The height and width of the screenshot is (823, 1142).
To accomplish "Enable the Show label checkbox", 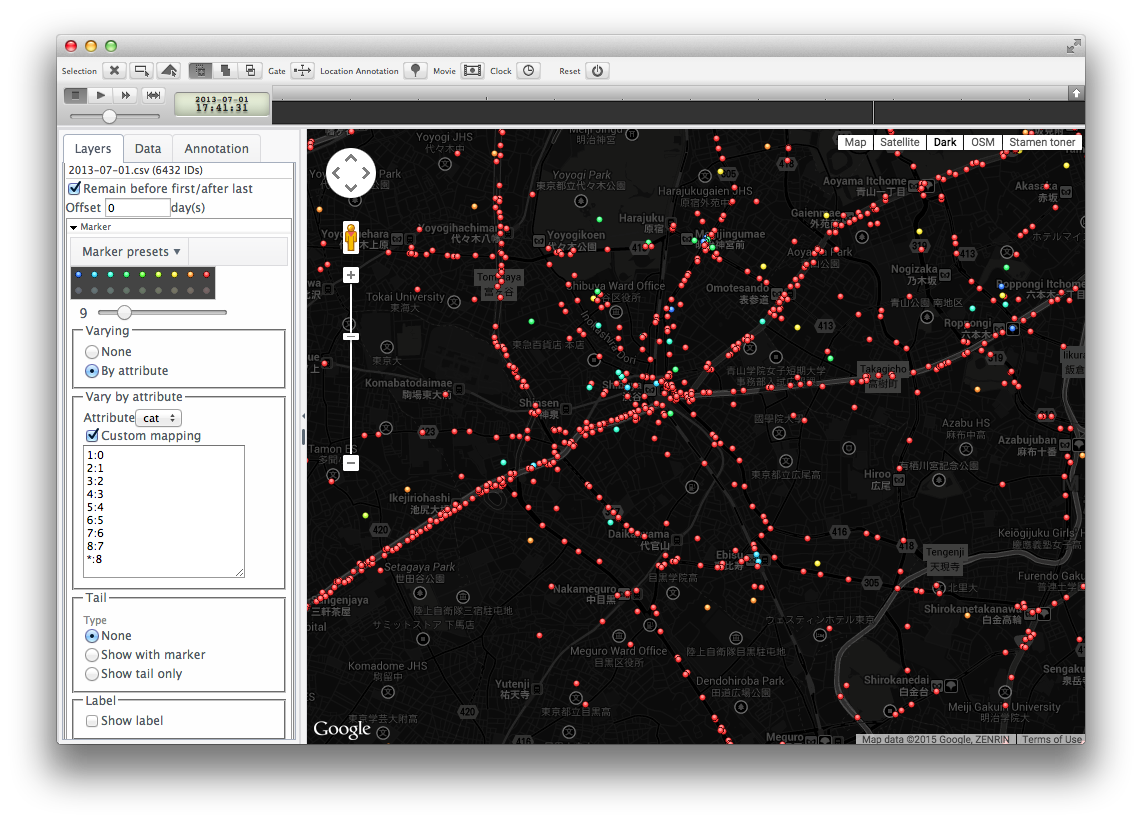I will [92, 720].
